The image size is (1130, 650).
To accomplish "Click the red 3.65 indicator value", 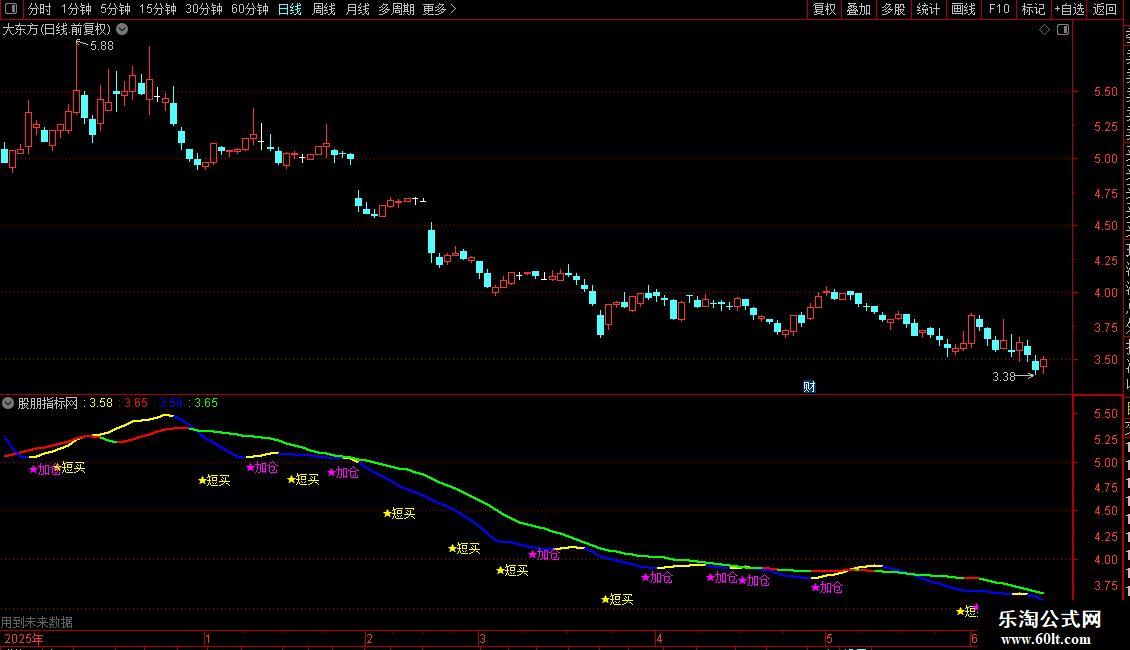I will click(136, 404).
